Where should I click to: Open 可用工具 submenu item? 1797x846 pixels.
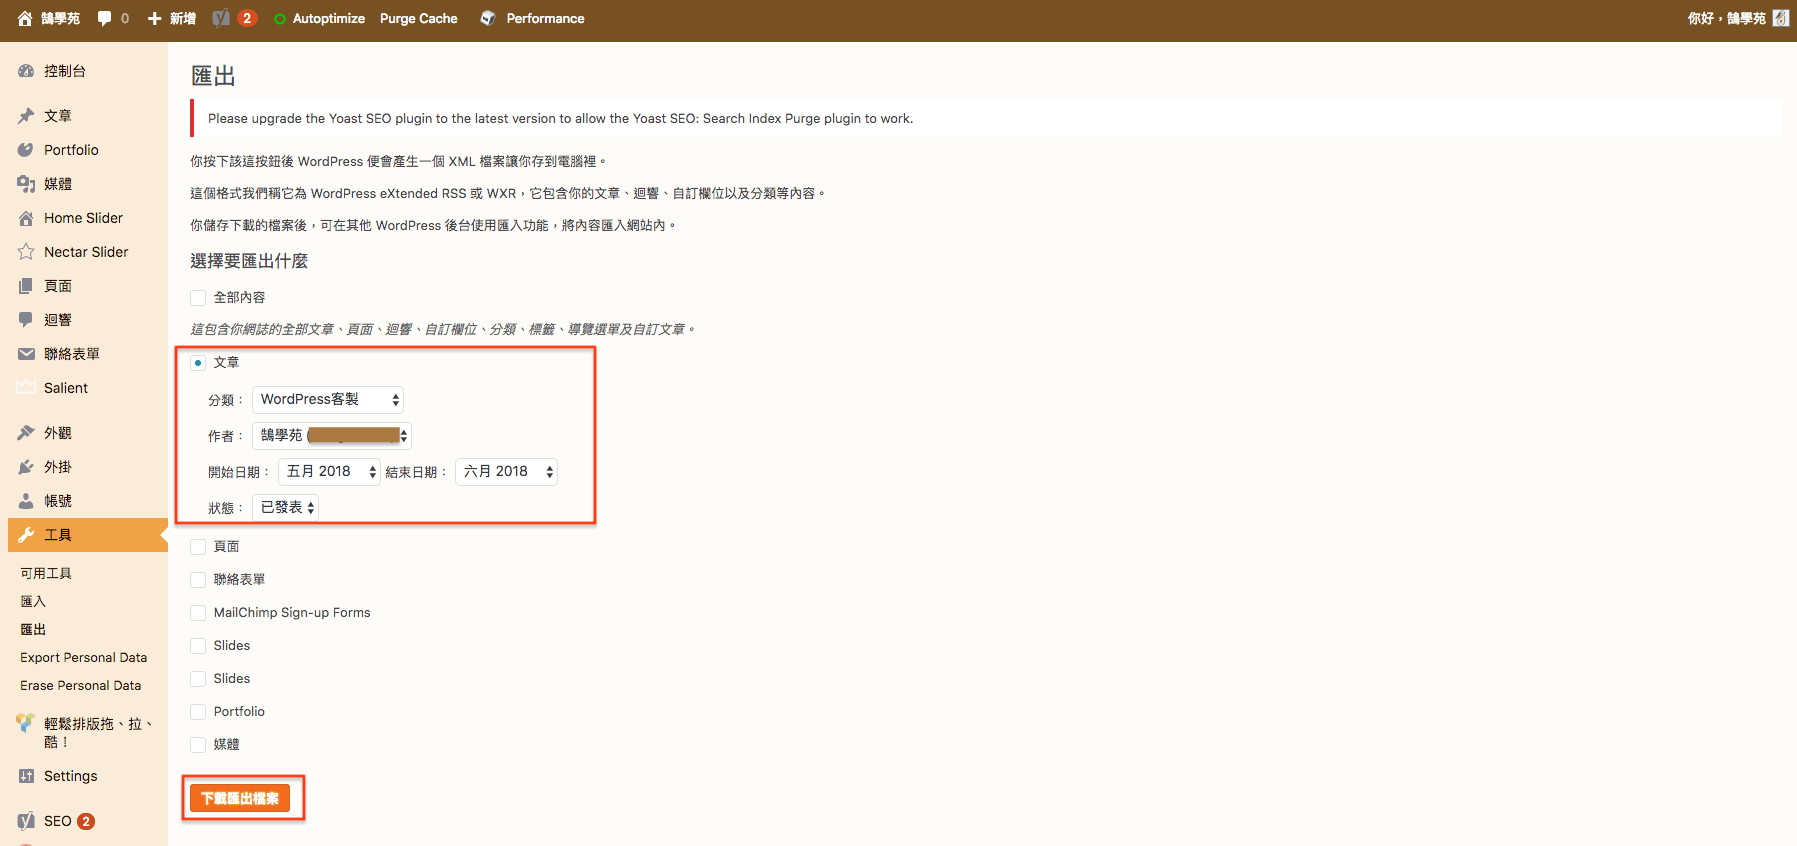46,573
